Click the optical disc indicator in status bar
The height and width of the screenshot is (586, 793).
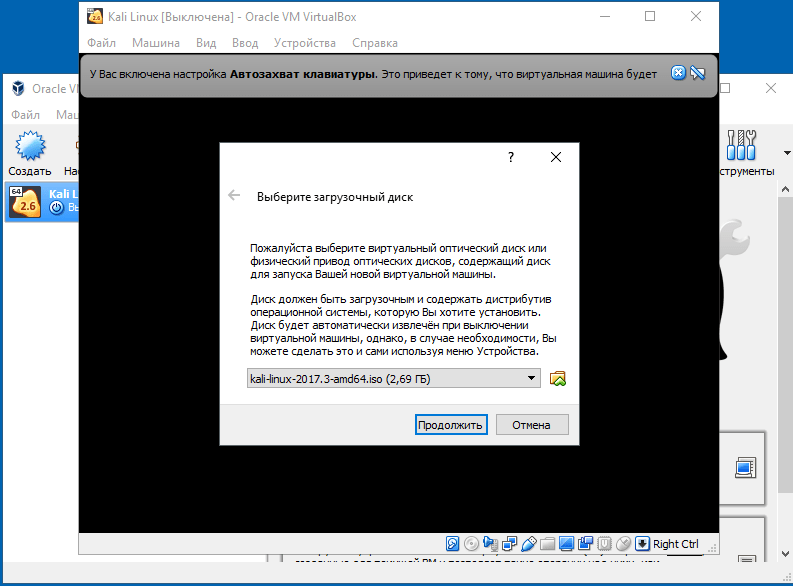tap(471, 544)
